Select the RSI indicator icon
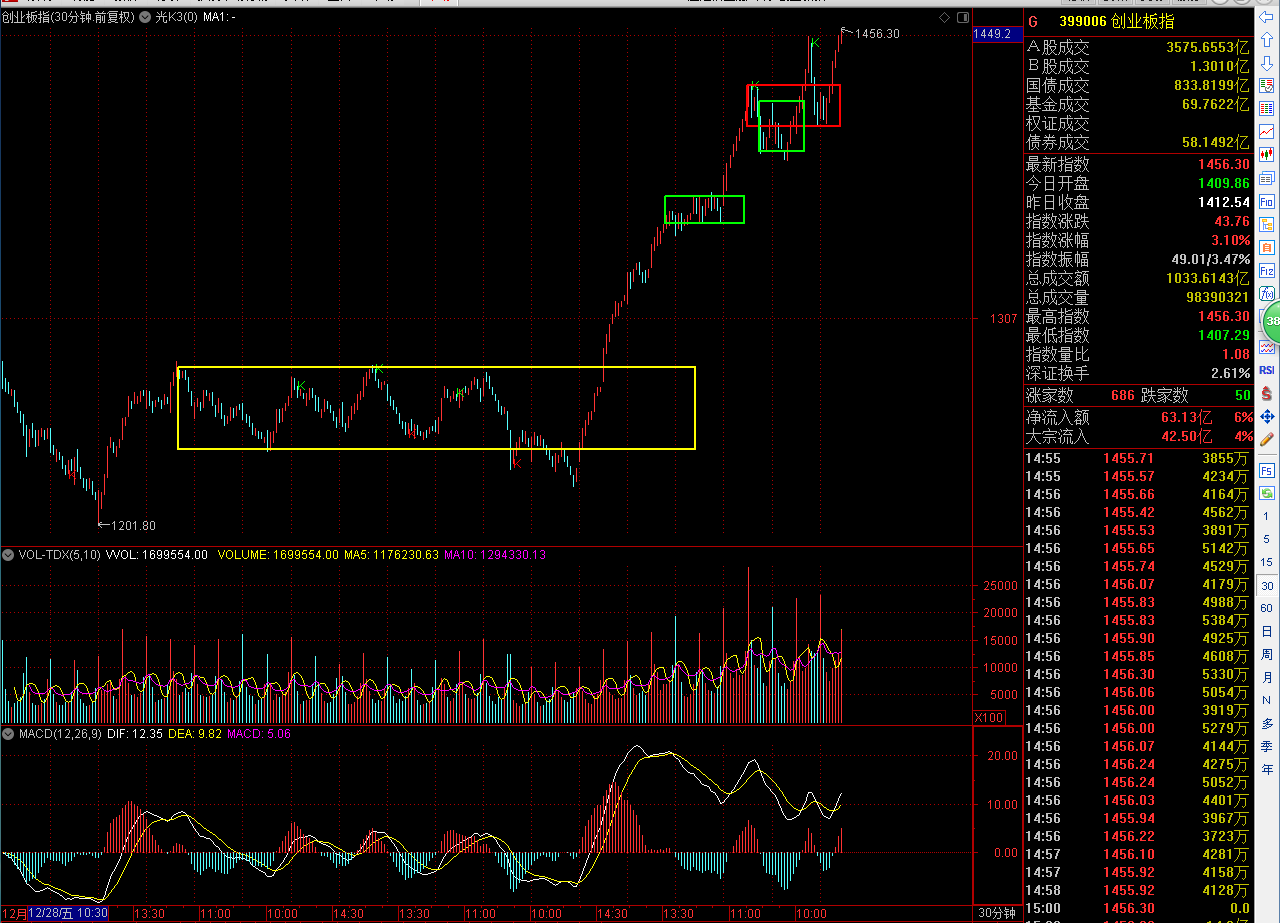Screen dimensions: 1280x923 1267,370
